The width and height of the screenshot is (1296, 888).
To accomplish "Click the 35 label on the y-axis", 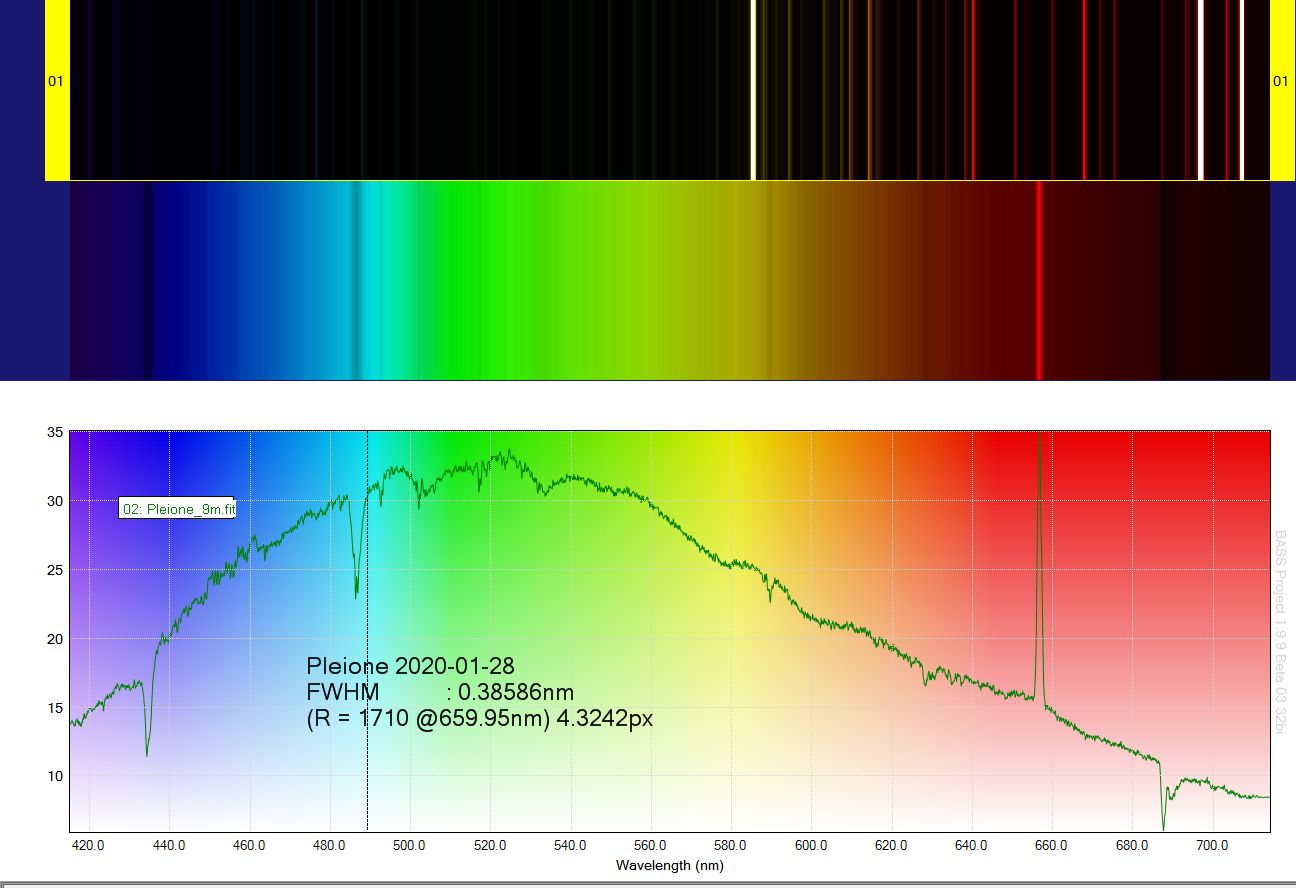I will point(55,432).
